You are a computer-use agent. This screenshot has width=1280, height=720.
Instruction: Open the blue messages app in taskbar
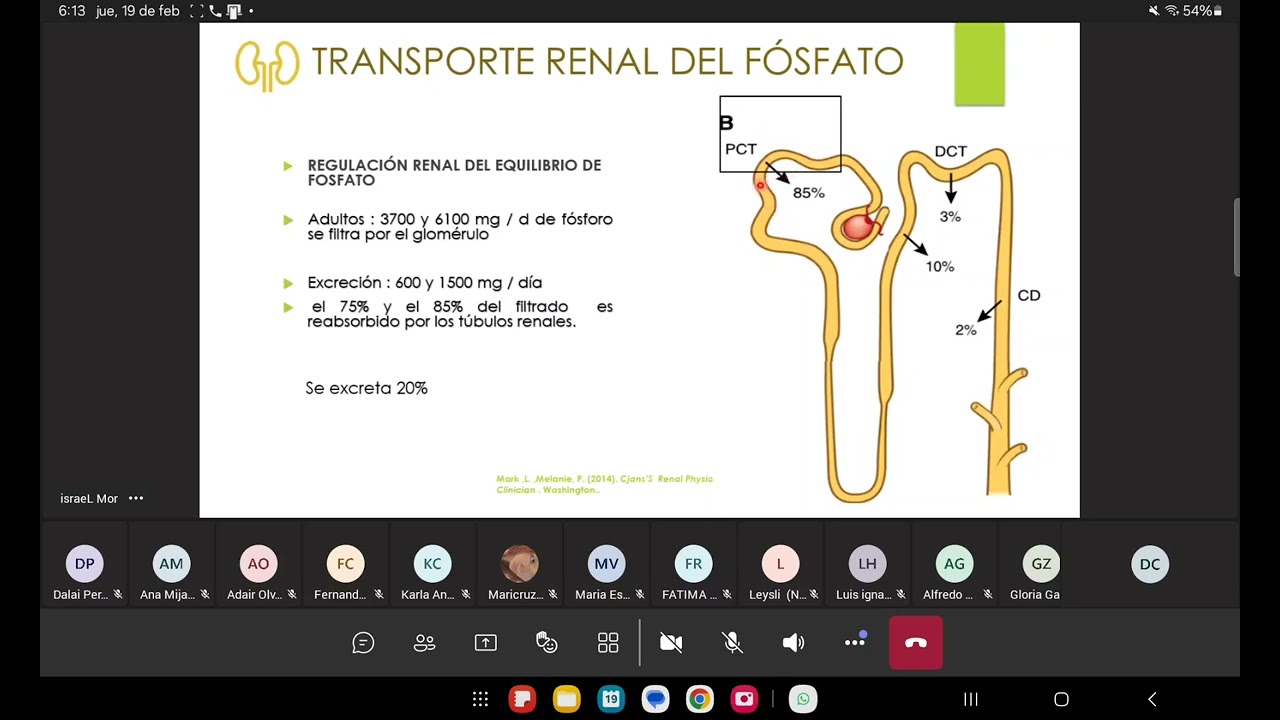point(655,699)
